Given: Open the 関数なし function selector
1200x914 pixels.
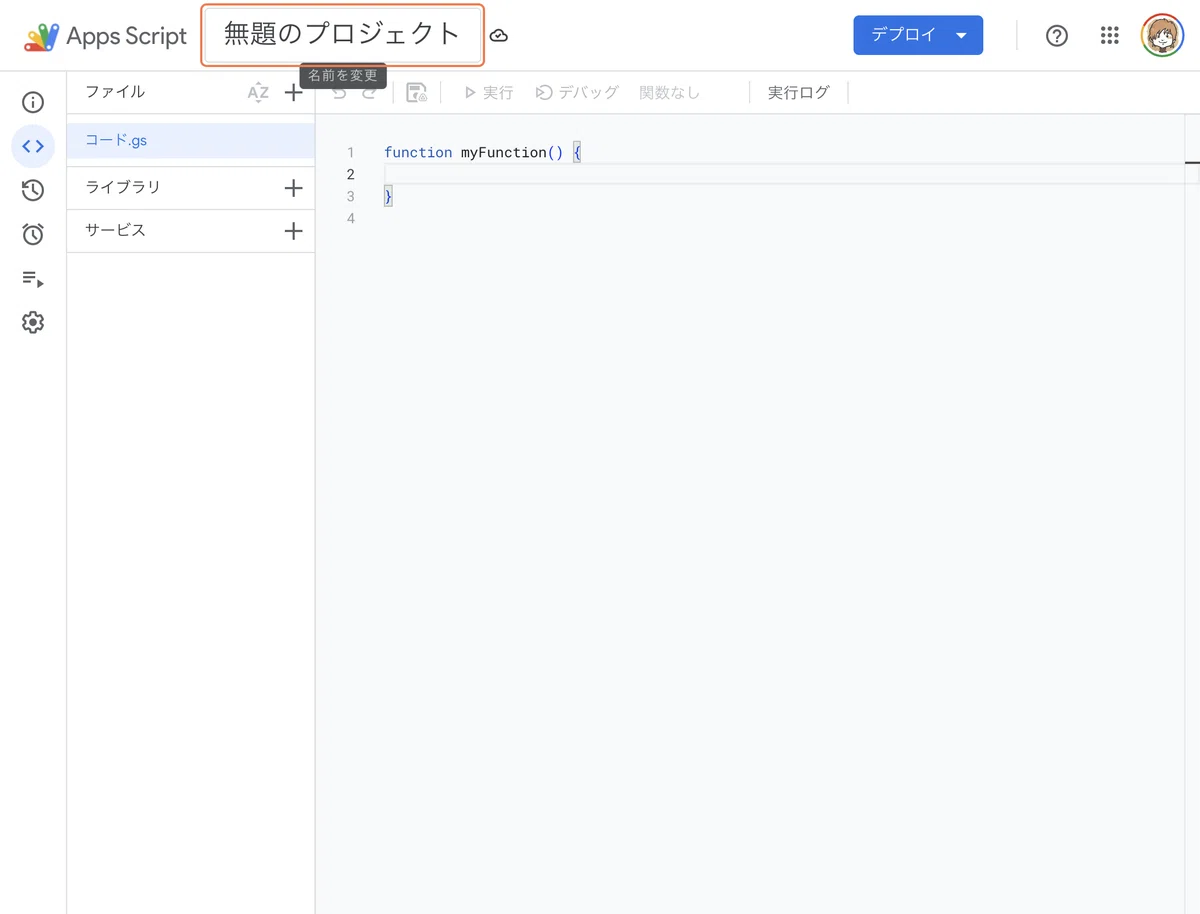Looking at the screenshot, I should click(x=670, y=93).
